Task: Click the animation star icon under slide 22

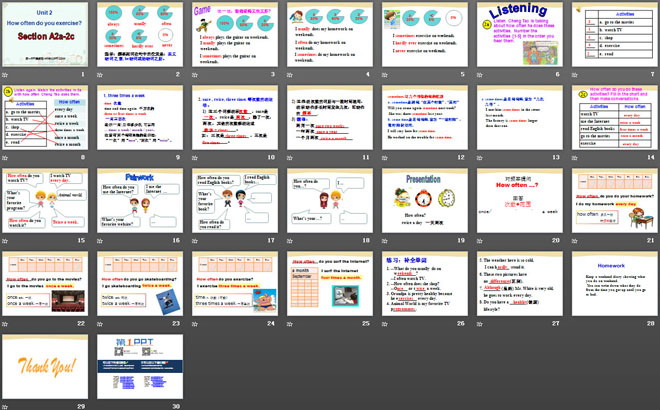Action: pos(5,324)
